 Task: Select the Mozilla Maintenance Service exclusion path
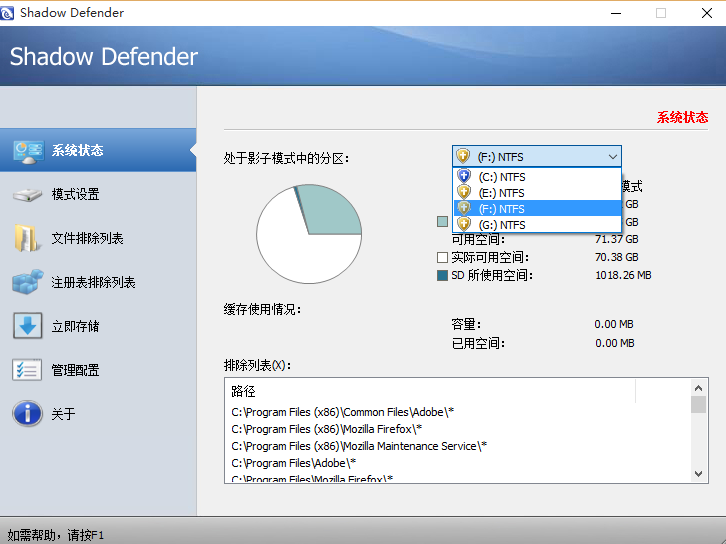(x=359, y=446)
